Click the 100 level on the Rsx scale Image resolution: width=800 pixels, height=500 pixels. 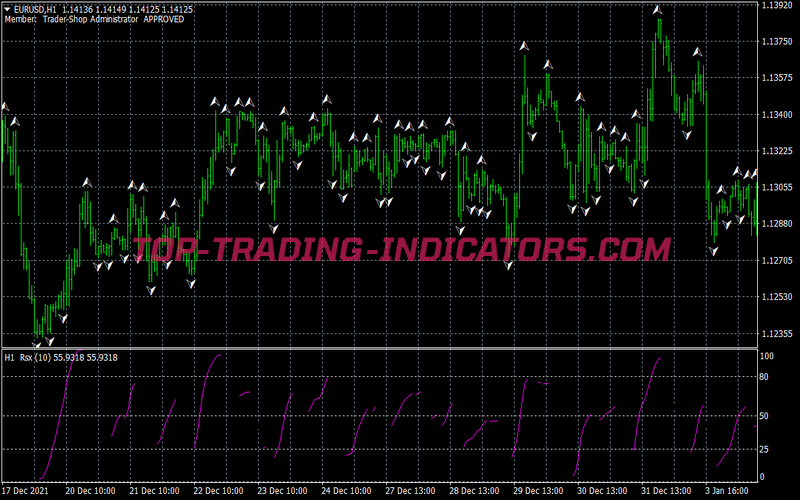click(766, 356)
